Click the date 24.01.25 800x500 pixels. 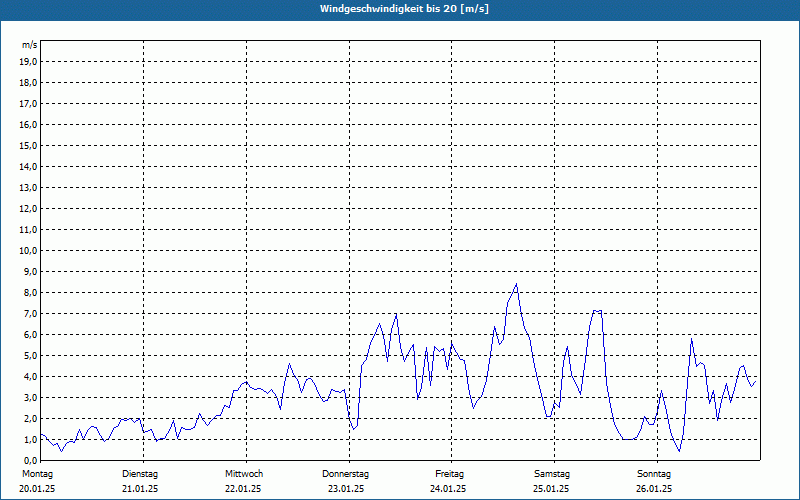(448, 489)
